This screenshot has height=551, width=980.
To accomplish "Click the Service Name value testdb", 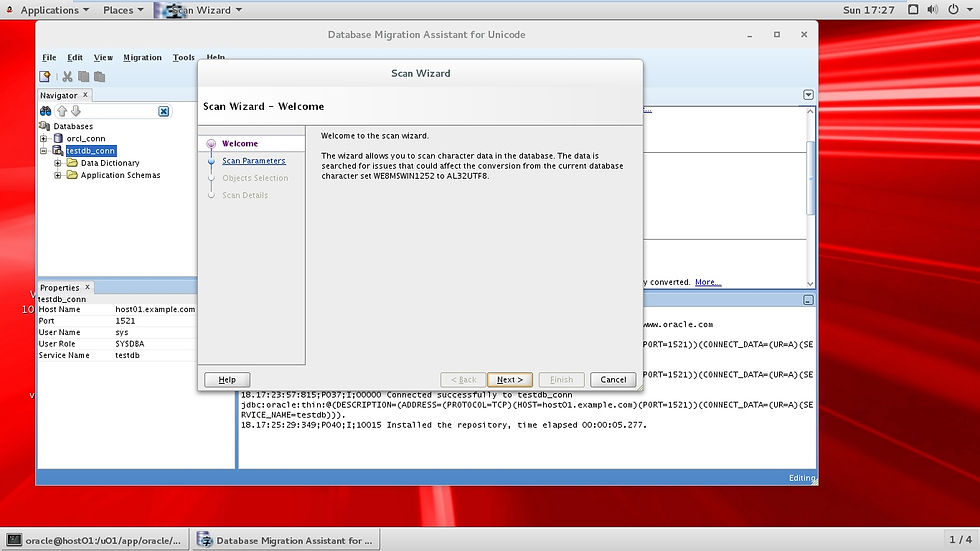I will pos(128,355).
